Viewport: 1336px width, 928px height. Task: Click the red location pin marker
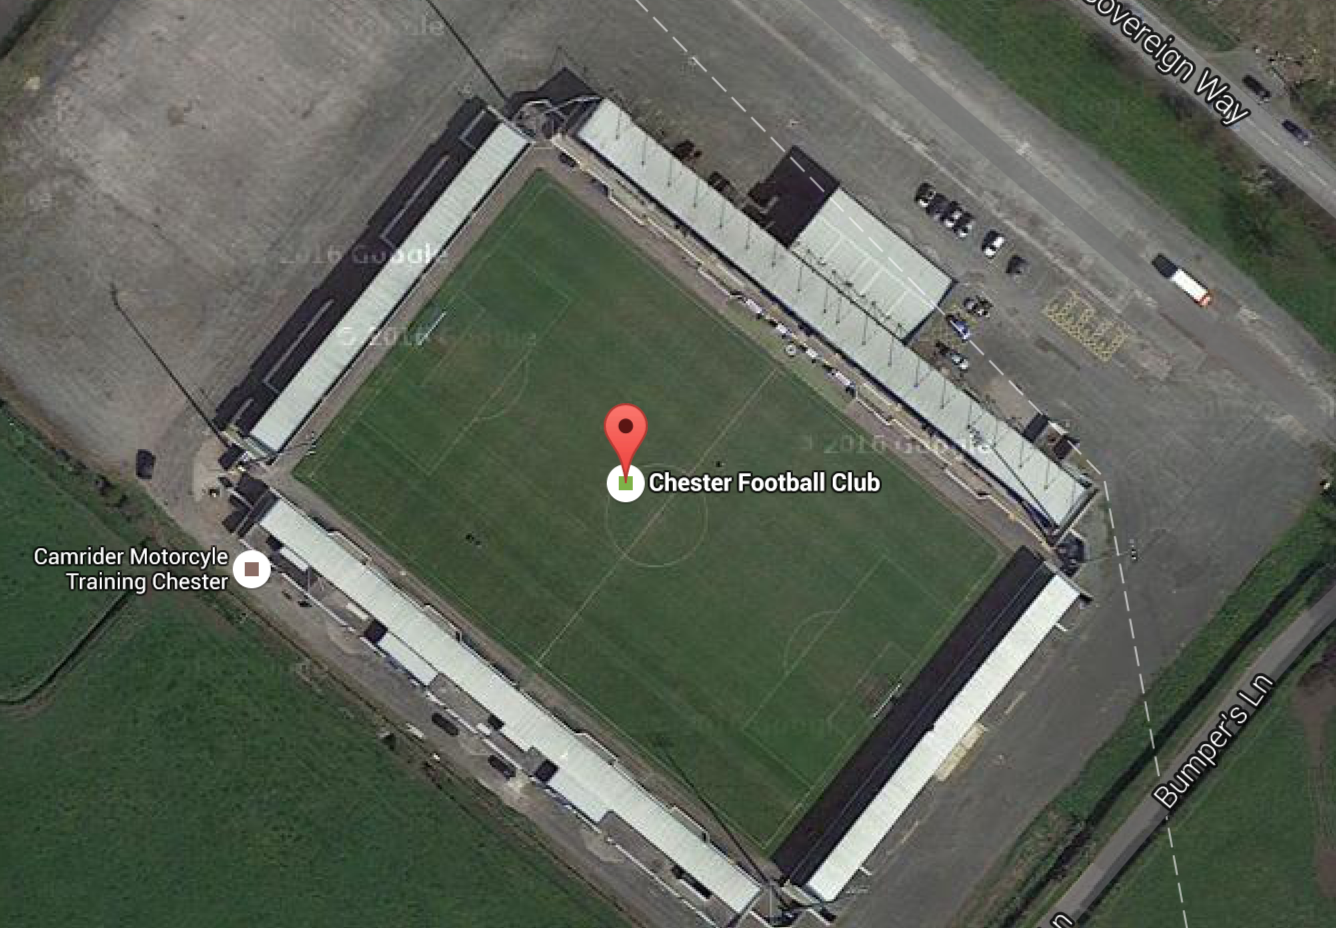[626, 435]
